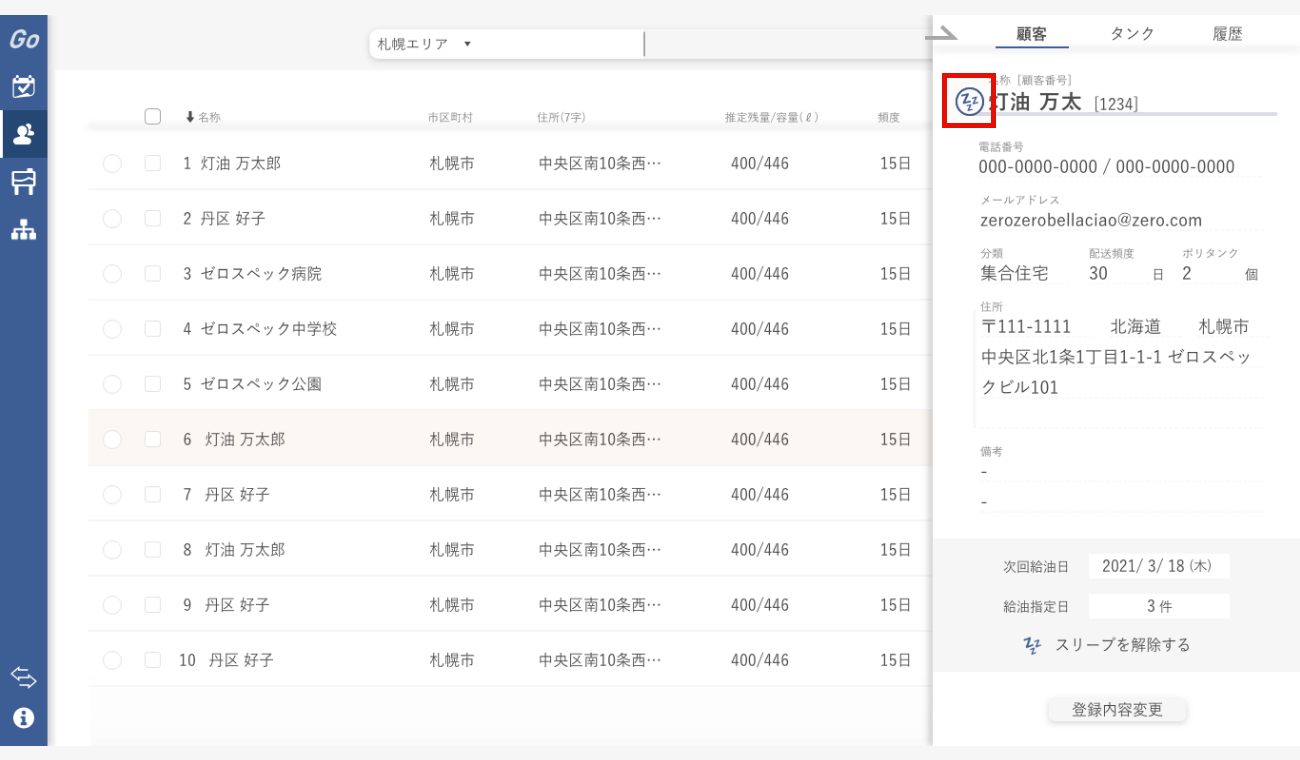Open the organization hierarchy icon in sidebar
This screenshot has height=760, width=1300.
point(23,229)
